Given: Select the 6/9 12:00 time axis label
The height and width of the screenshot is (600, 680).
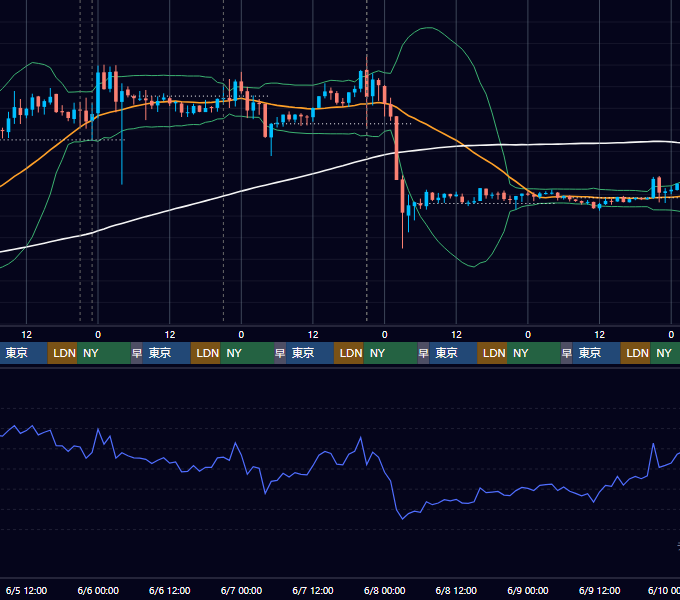Looking at the screenshot, I should coord(599,590).
